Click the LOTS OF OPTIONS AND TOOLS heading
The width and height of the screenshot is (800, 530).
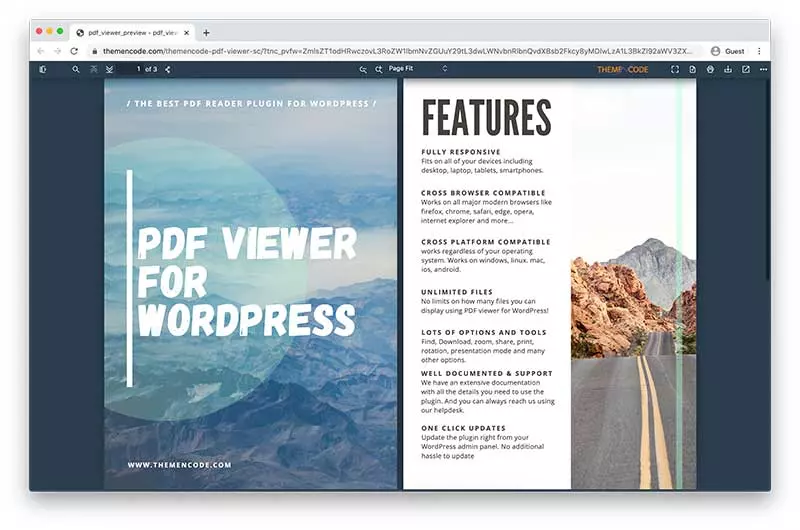click(484, 332)
